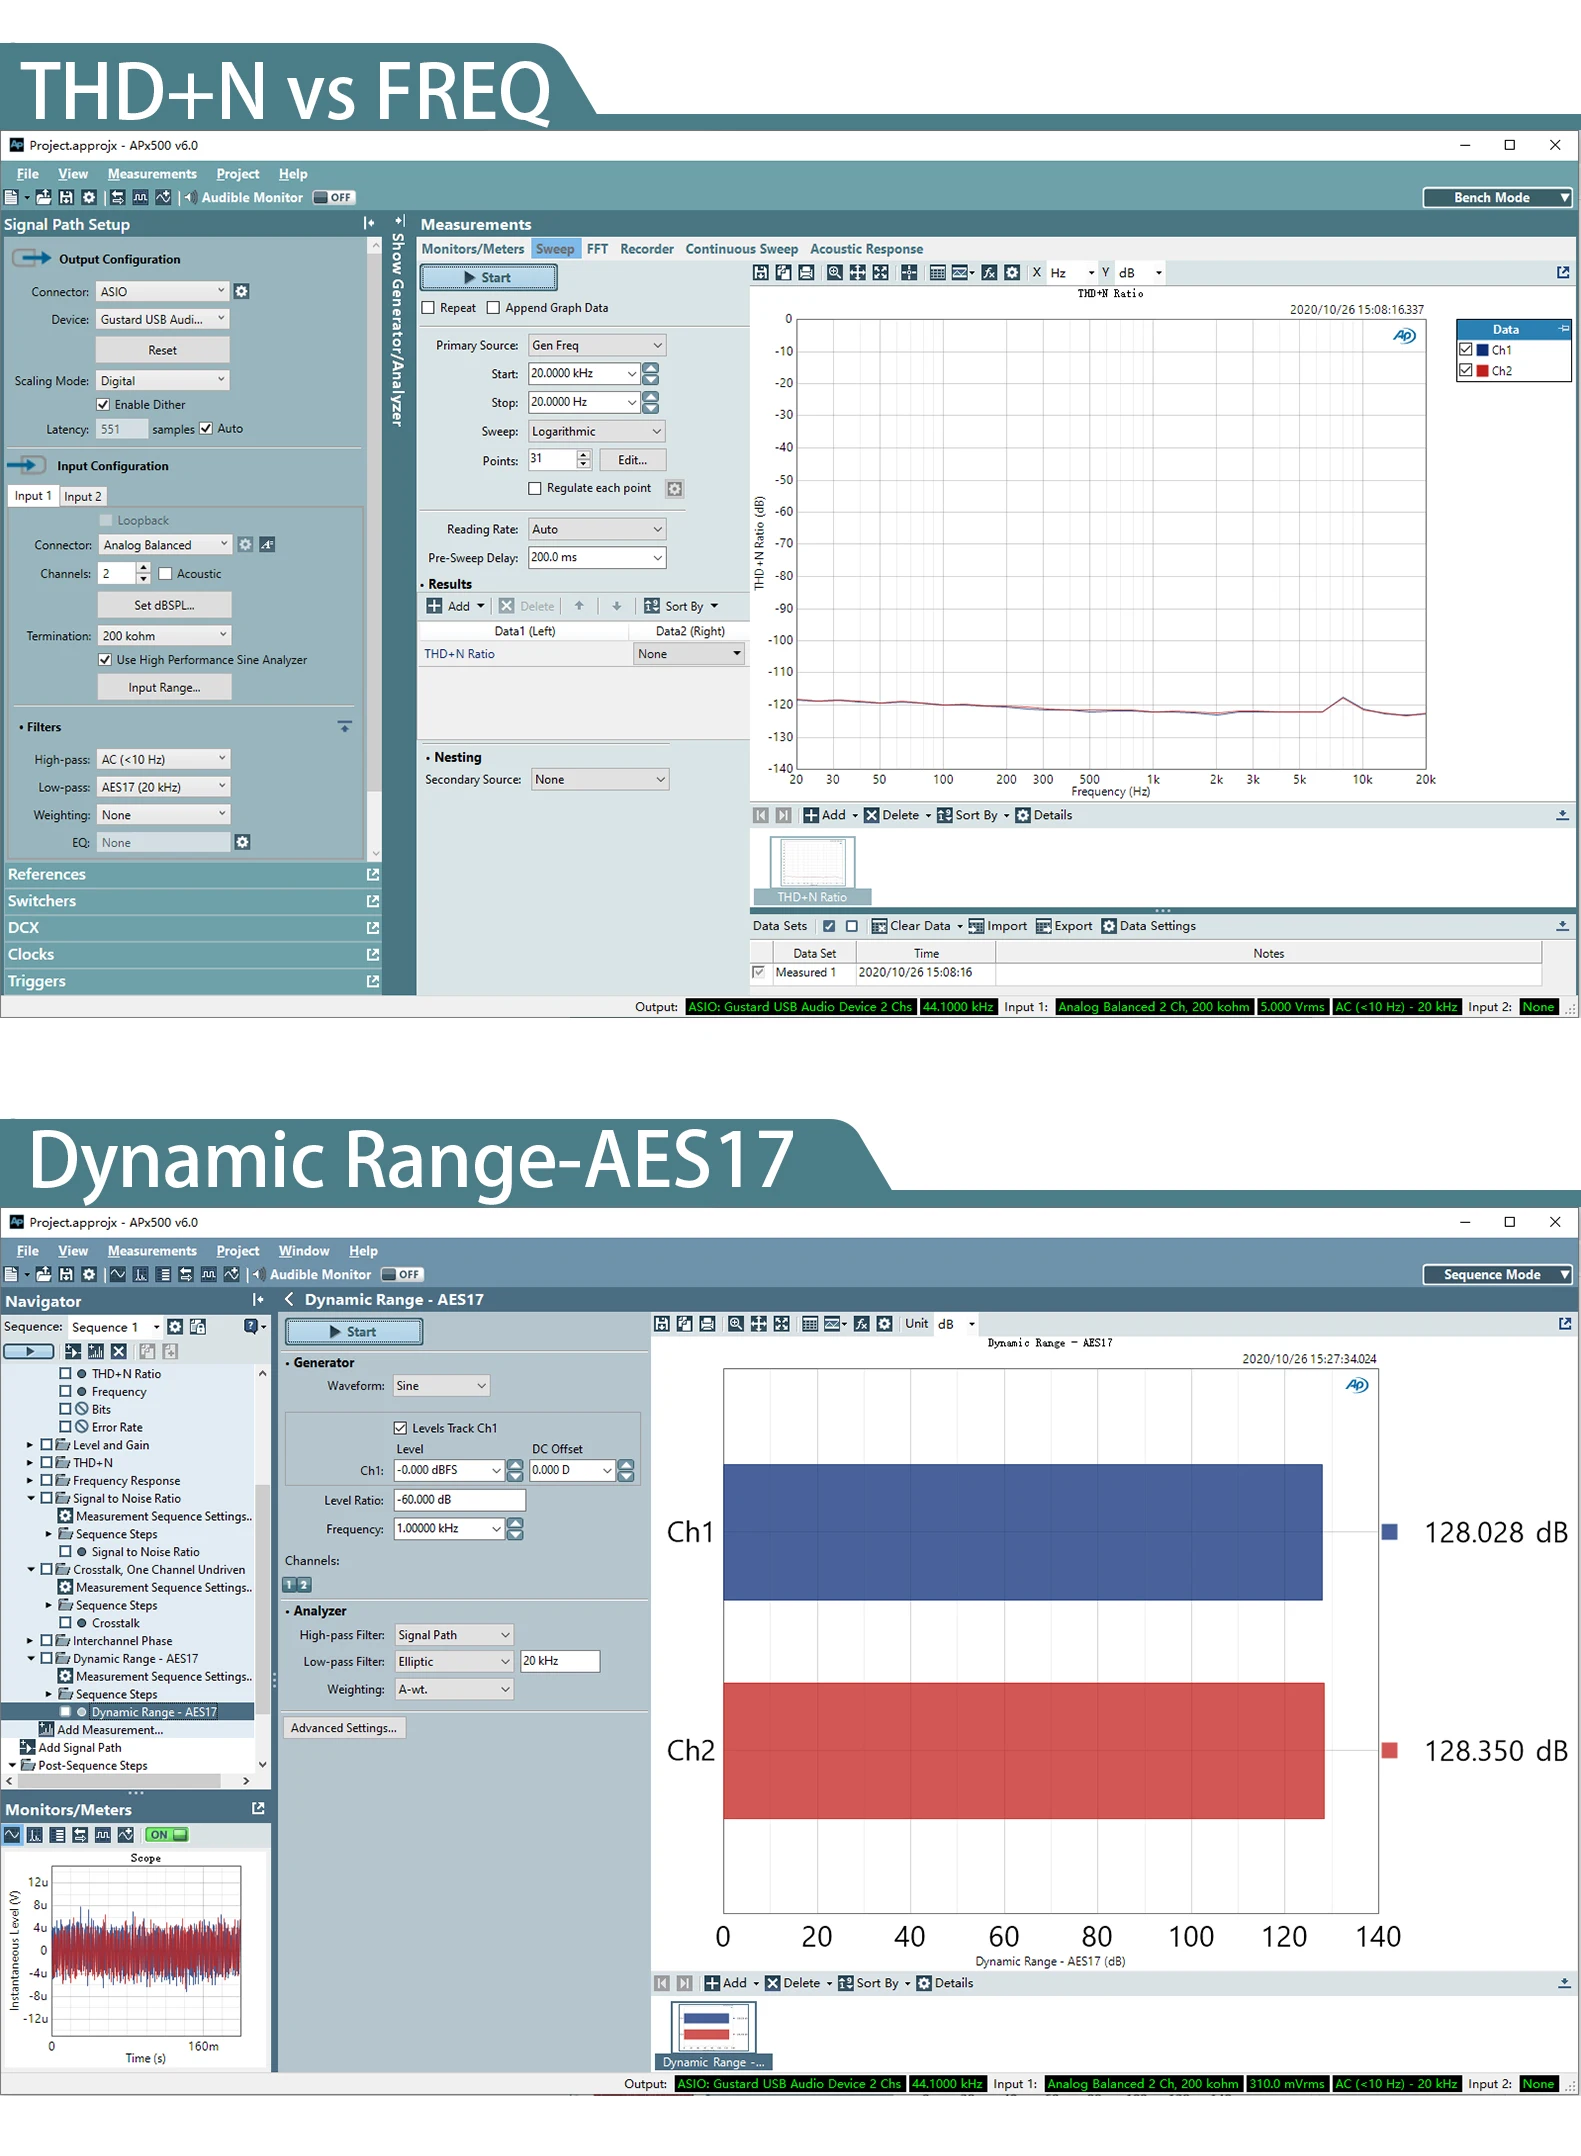The height and width of the screenshot is (2156, 1581).
Task: Expand the Bench Mode dropdown
Action: tap(1497, 197)
